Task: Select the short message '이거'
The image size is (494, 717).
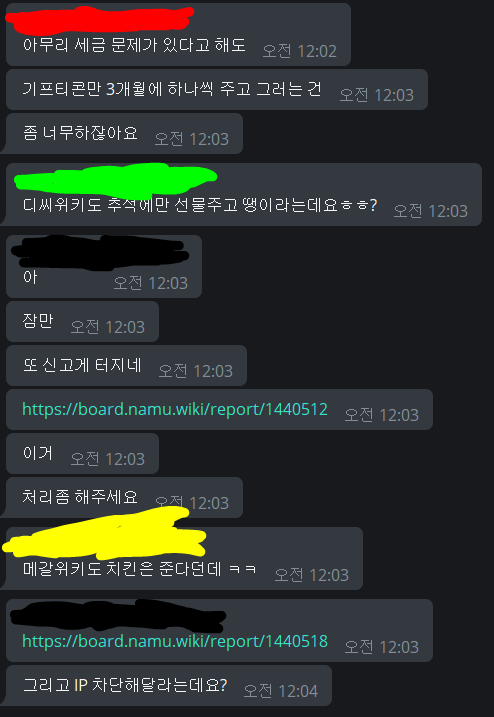Action: point(38,453)
